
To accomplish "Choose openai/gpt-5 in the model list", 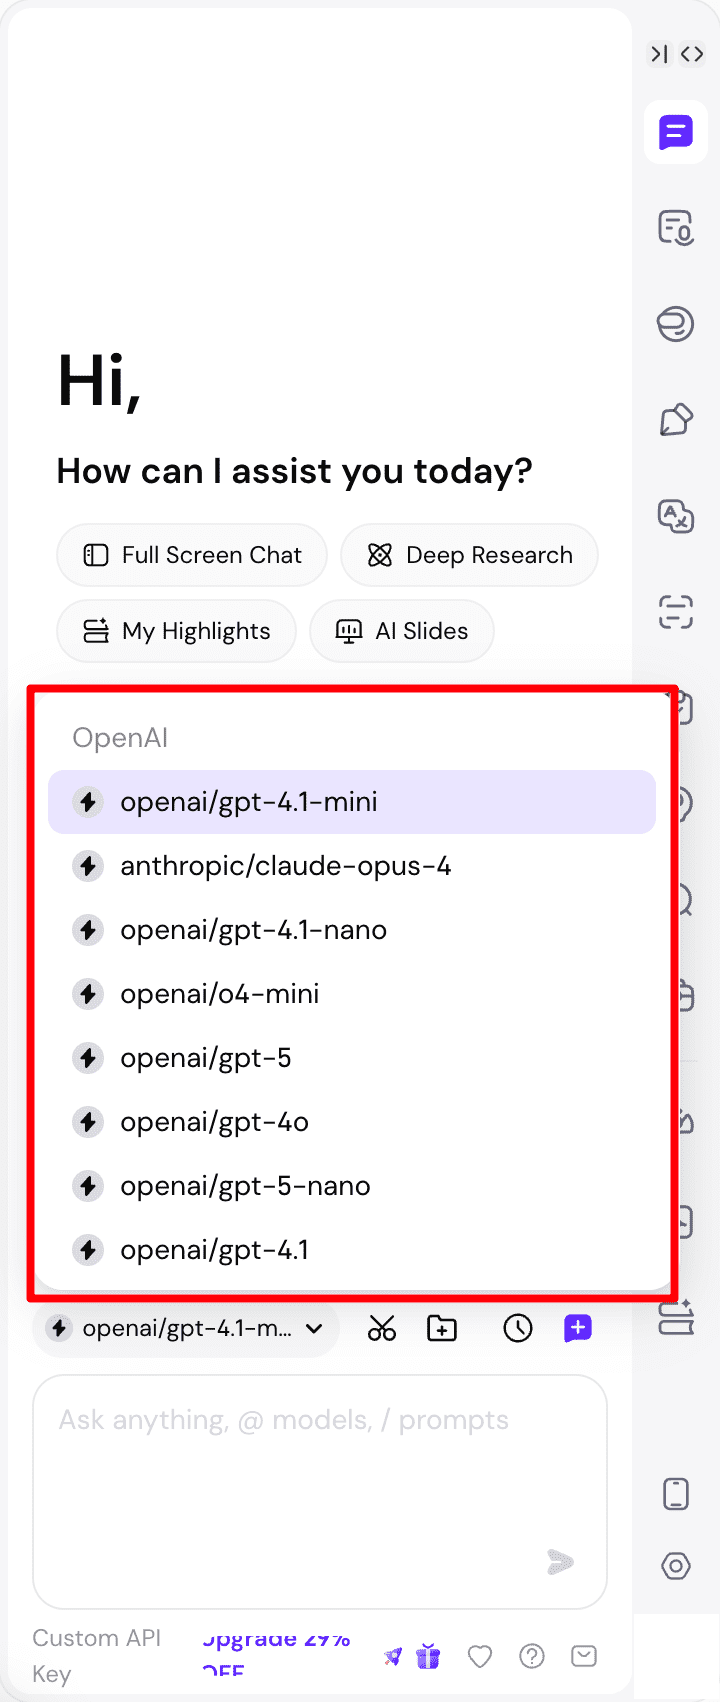I will [x=205, y=1058].
